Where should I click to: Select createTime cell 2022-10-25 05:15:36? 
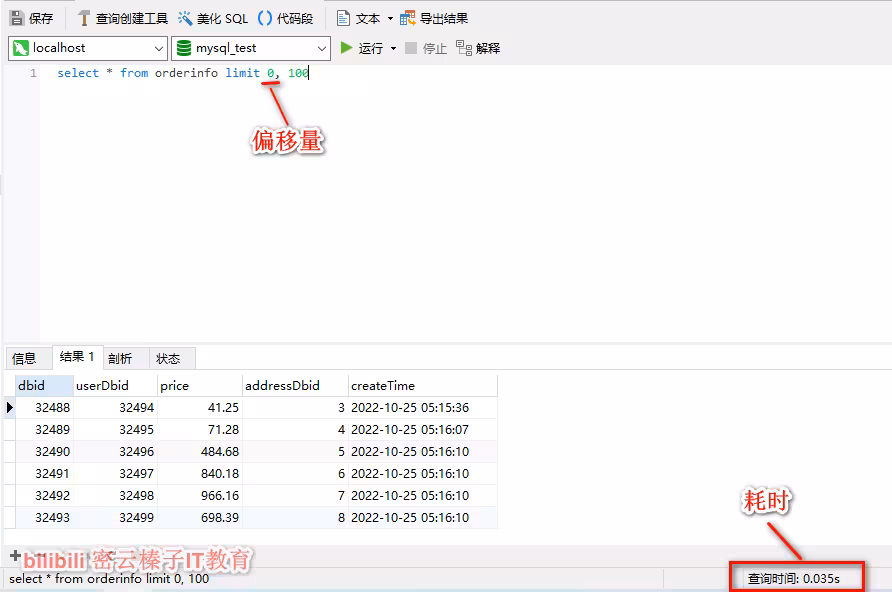tap(423, 408)
